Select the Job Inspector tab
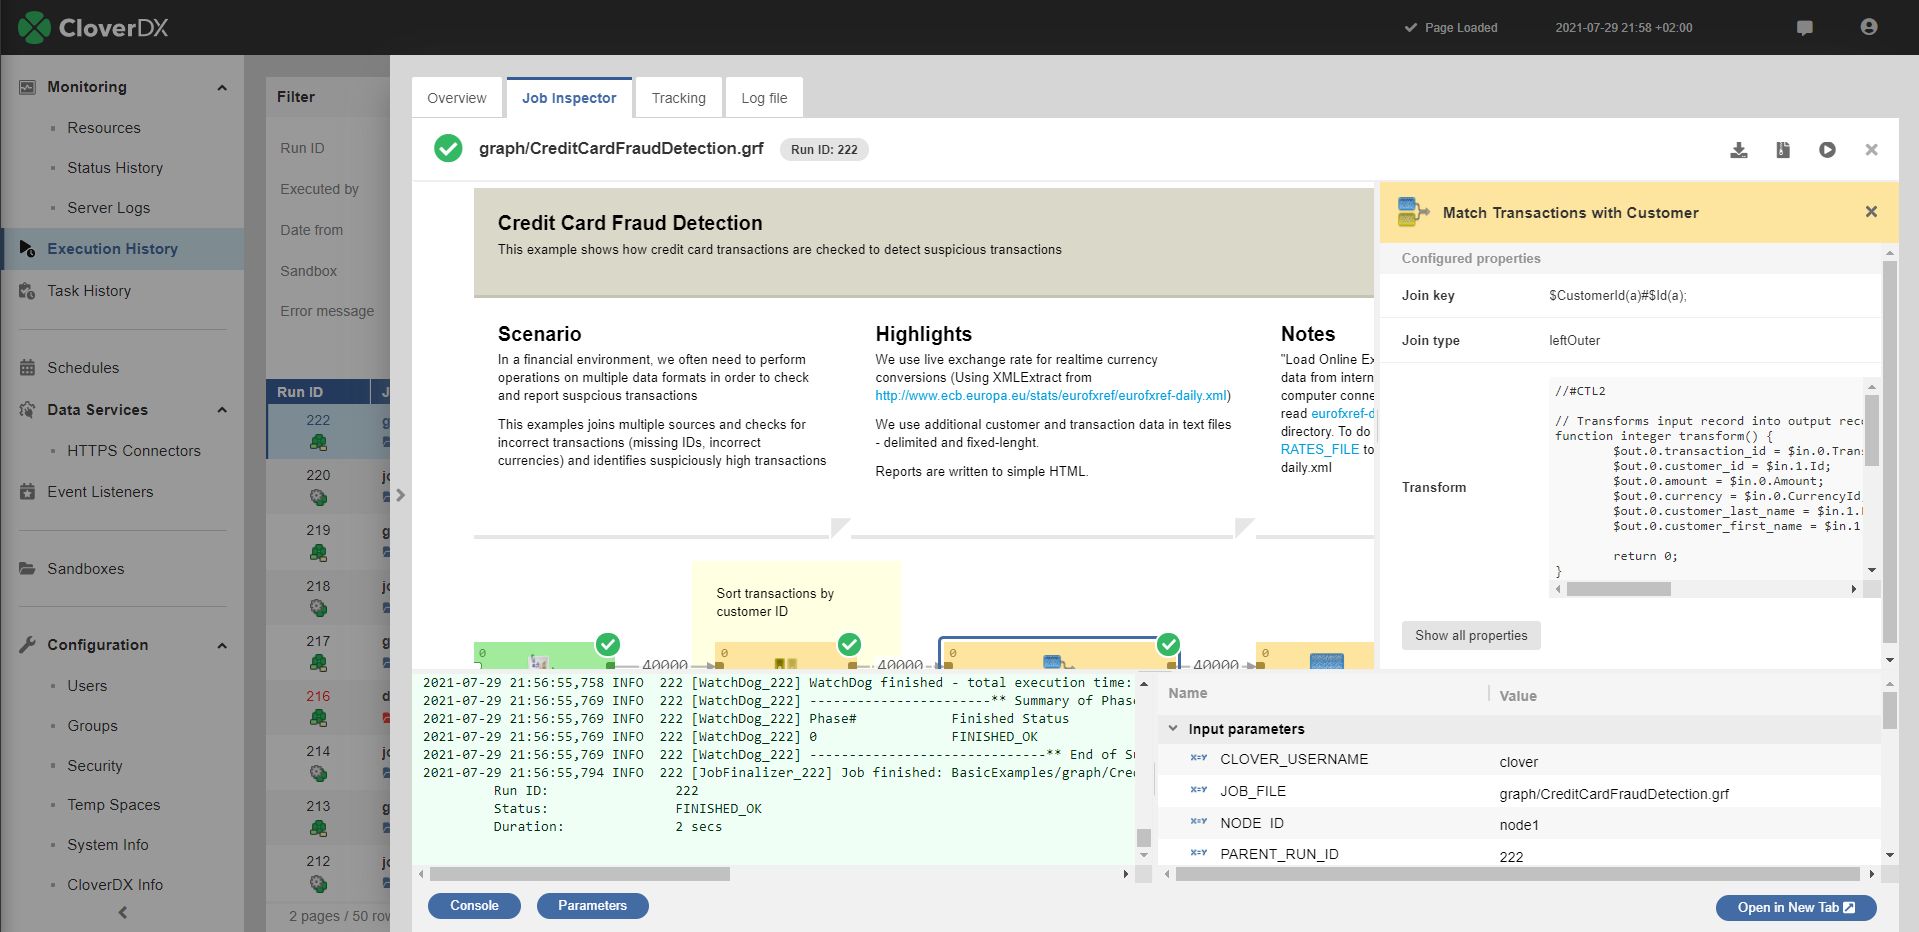This screenshot has width=1919, height=932. click(x=569, y=98)
